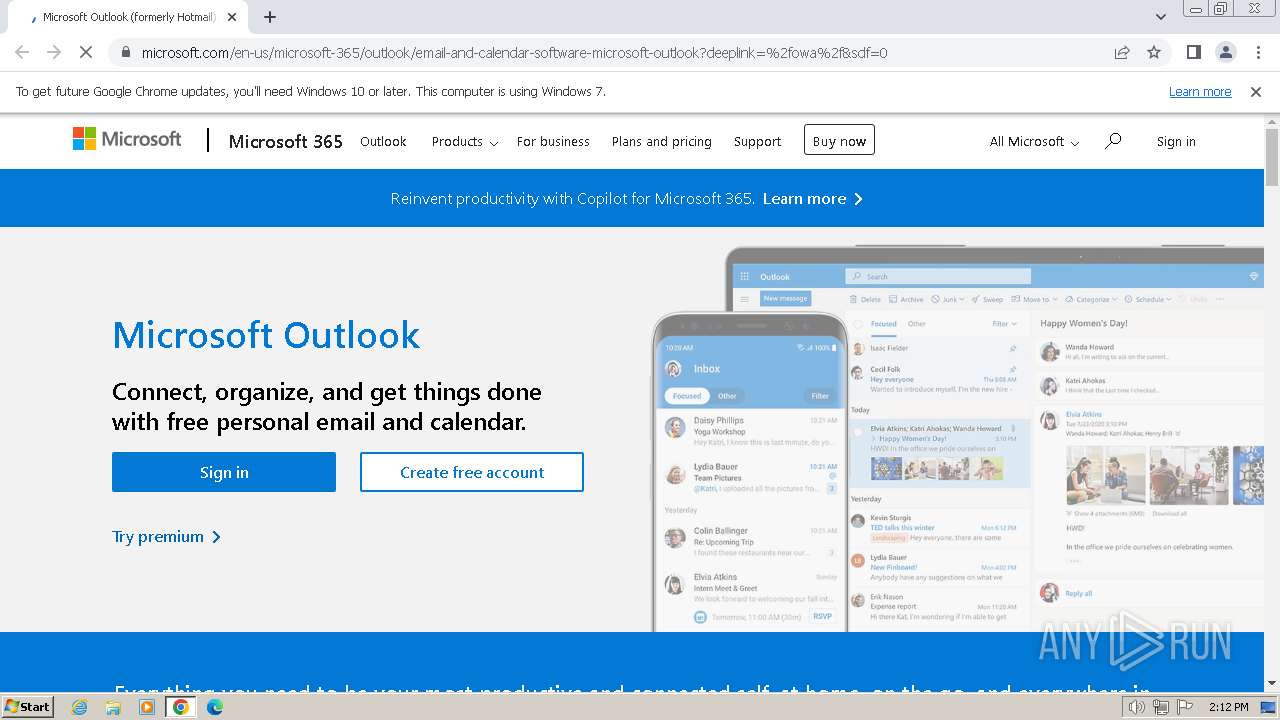The height and width of the screenshot is (720, 1280).
Task: Open the Support nav item
Action: (x=757, y=141)
